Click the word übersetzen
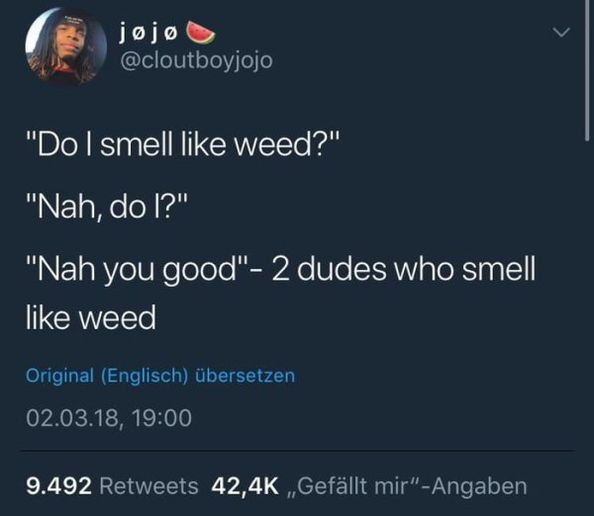 [x=245, y=375]
